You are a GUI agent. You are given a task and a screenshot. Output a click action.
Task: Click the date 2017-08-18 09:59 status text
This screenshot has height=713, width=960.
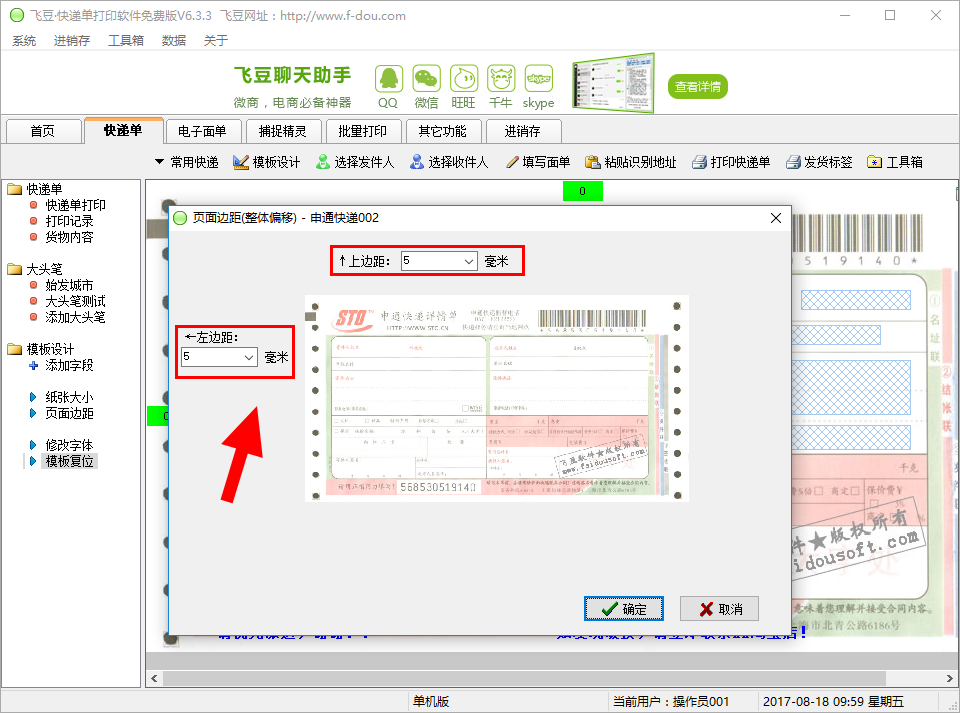coord(833,701)
